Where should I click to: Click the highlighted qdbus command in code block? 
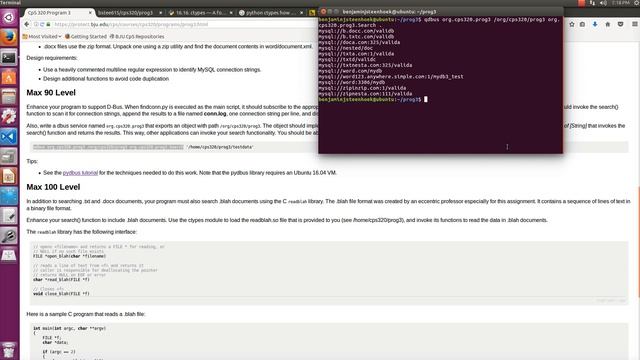[x=108, y=147]
